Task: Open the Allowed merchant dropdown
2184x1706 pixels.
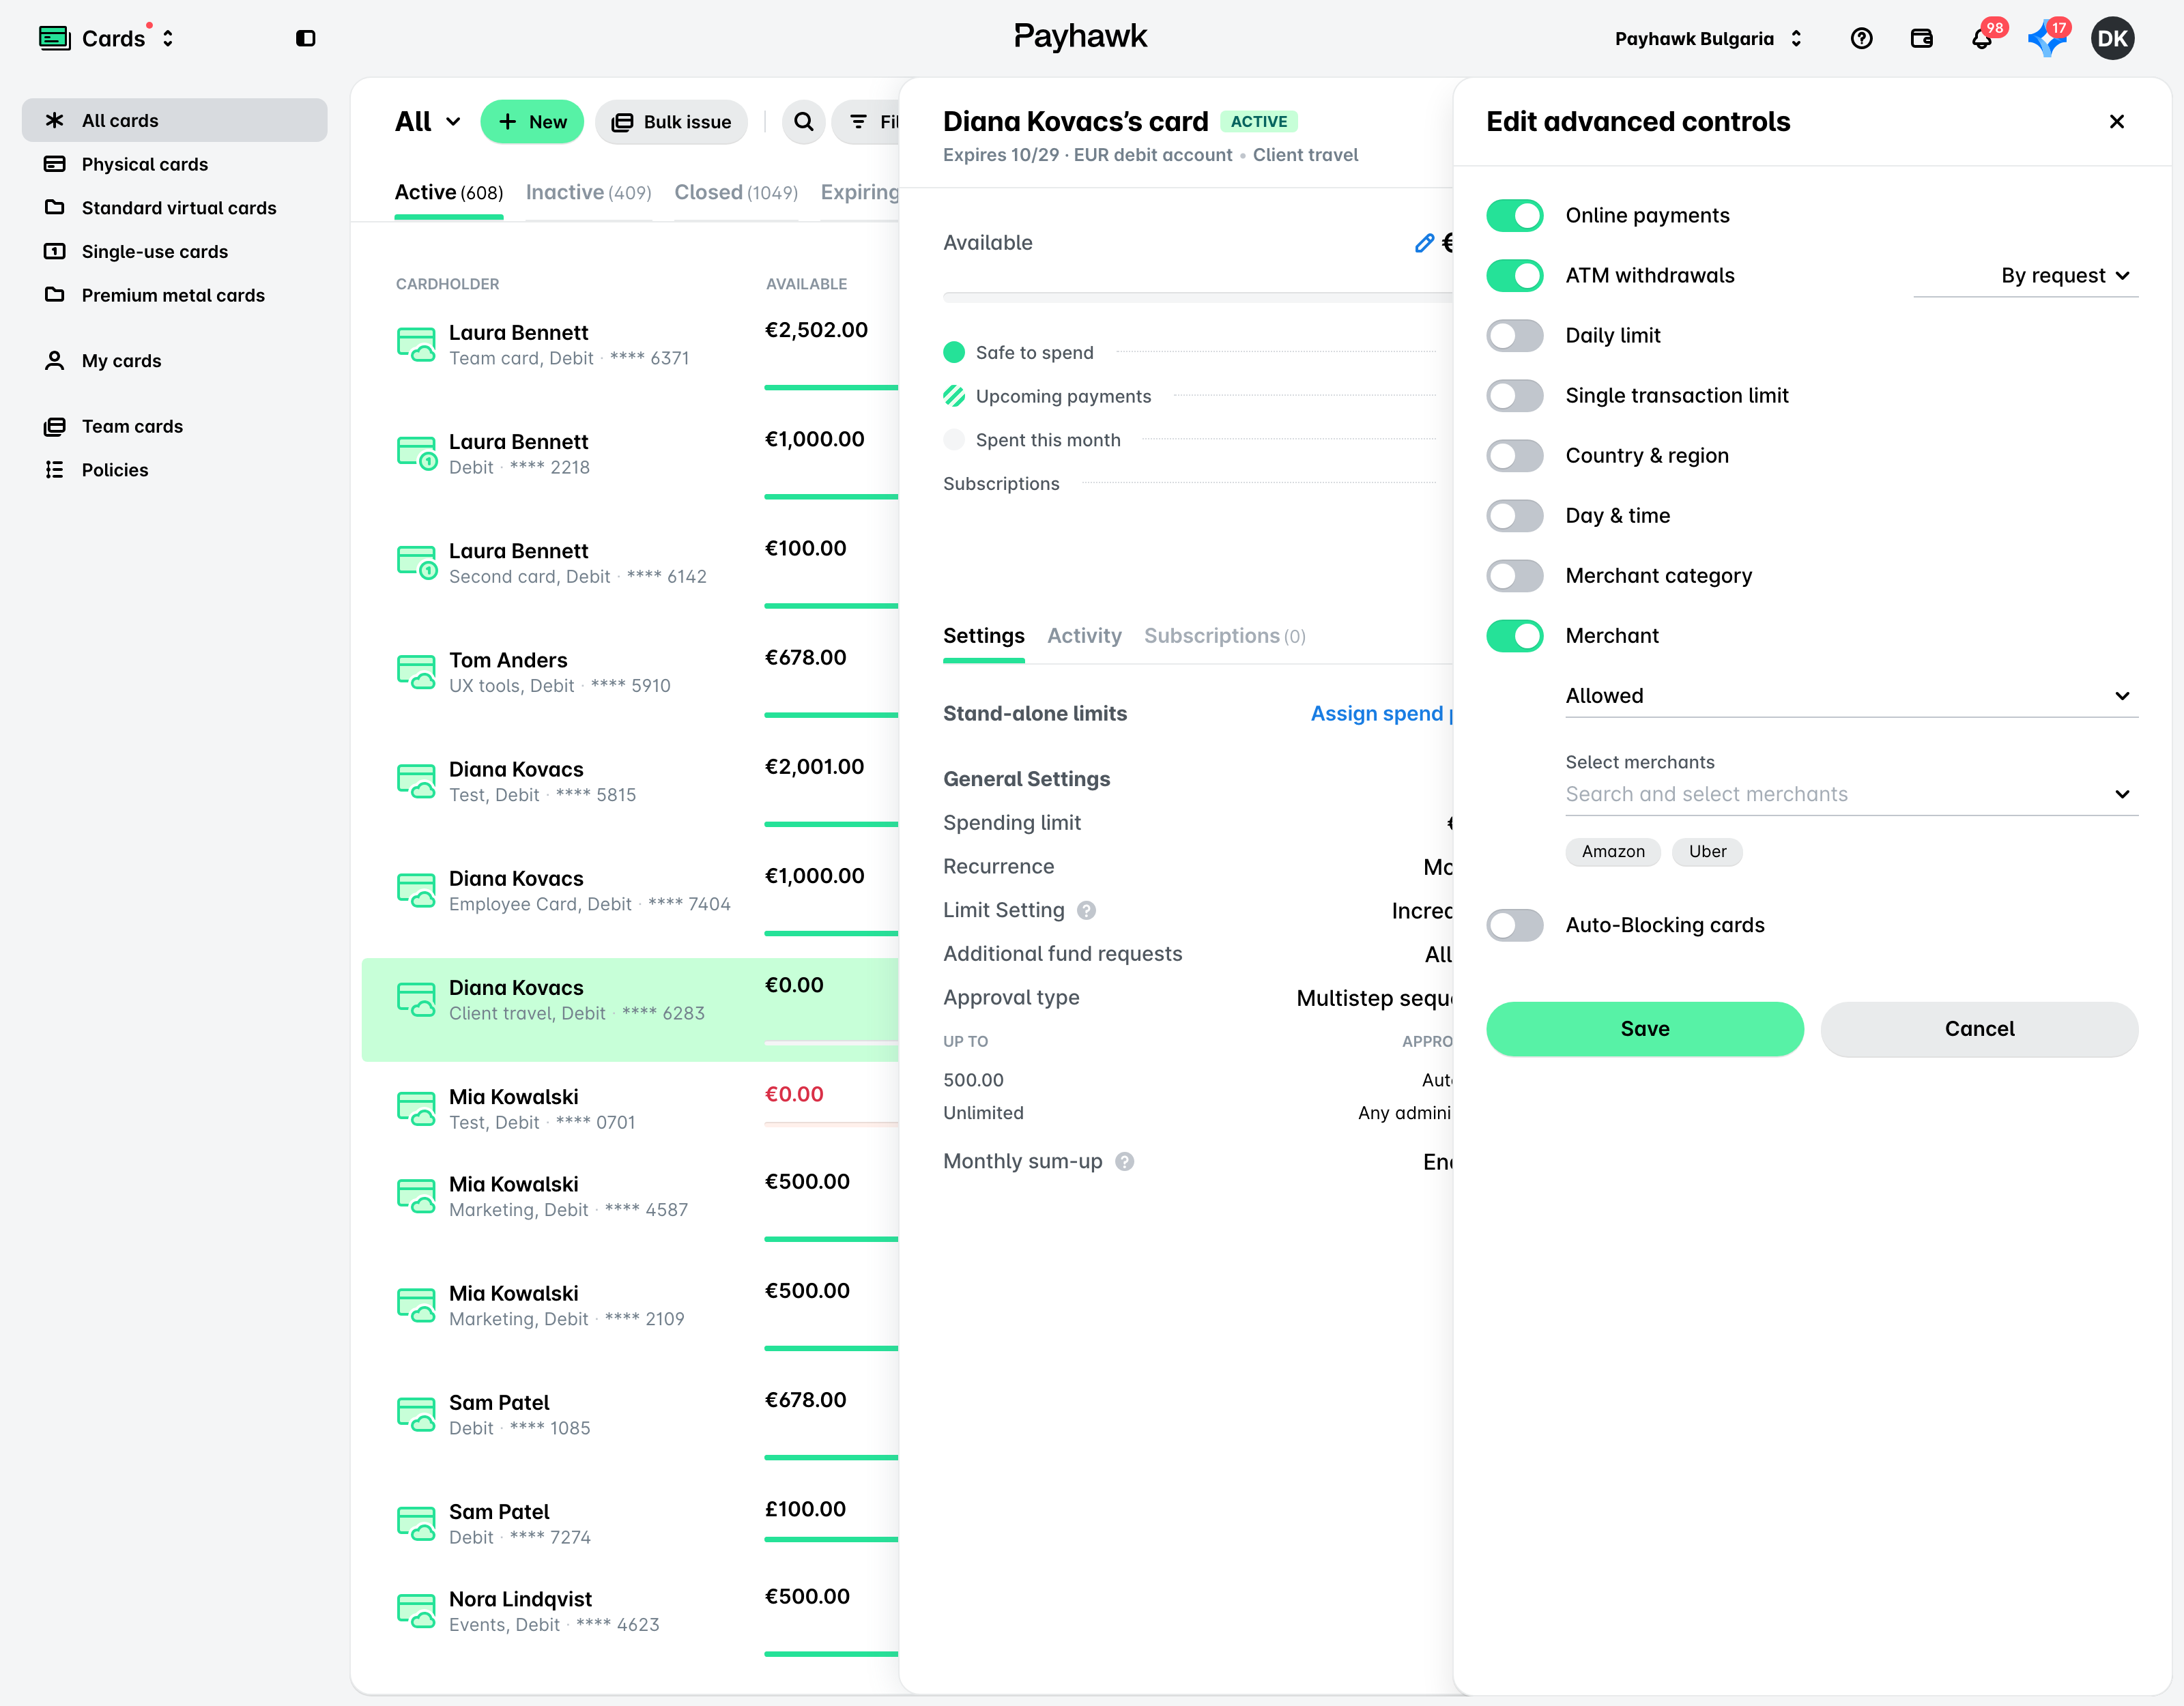Action: click(x=1852, y=696)
